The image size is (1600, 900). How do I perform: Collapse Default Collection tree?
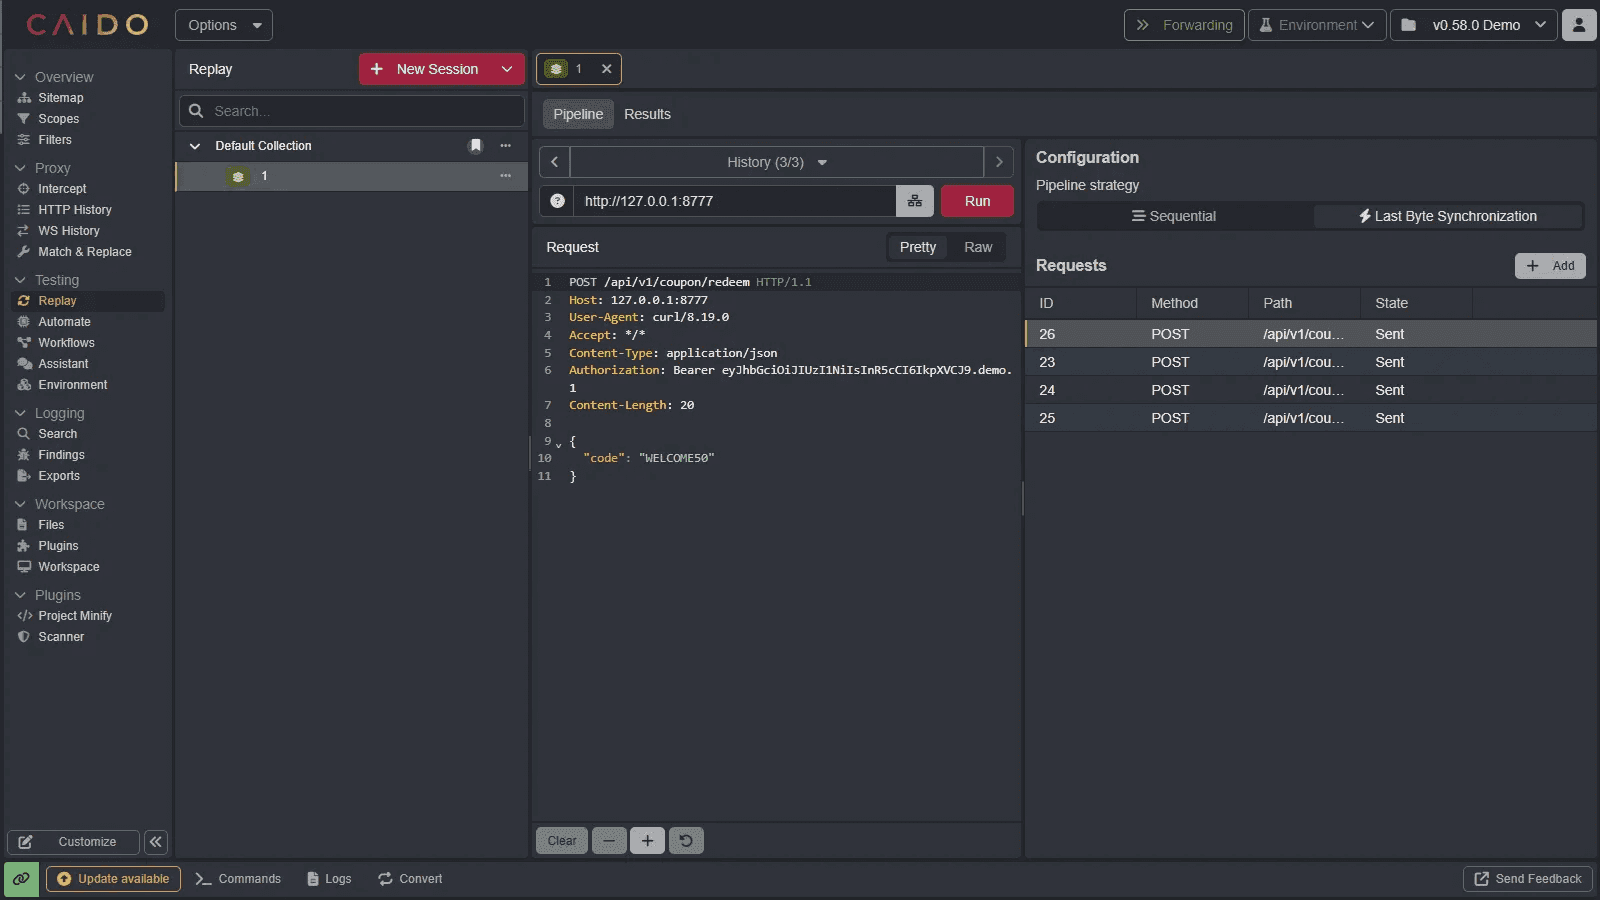pyautogui.click(x=195, y=146)
